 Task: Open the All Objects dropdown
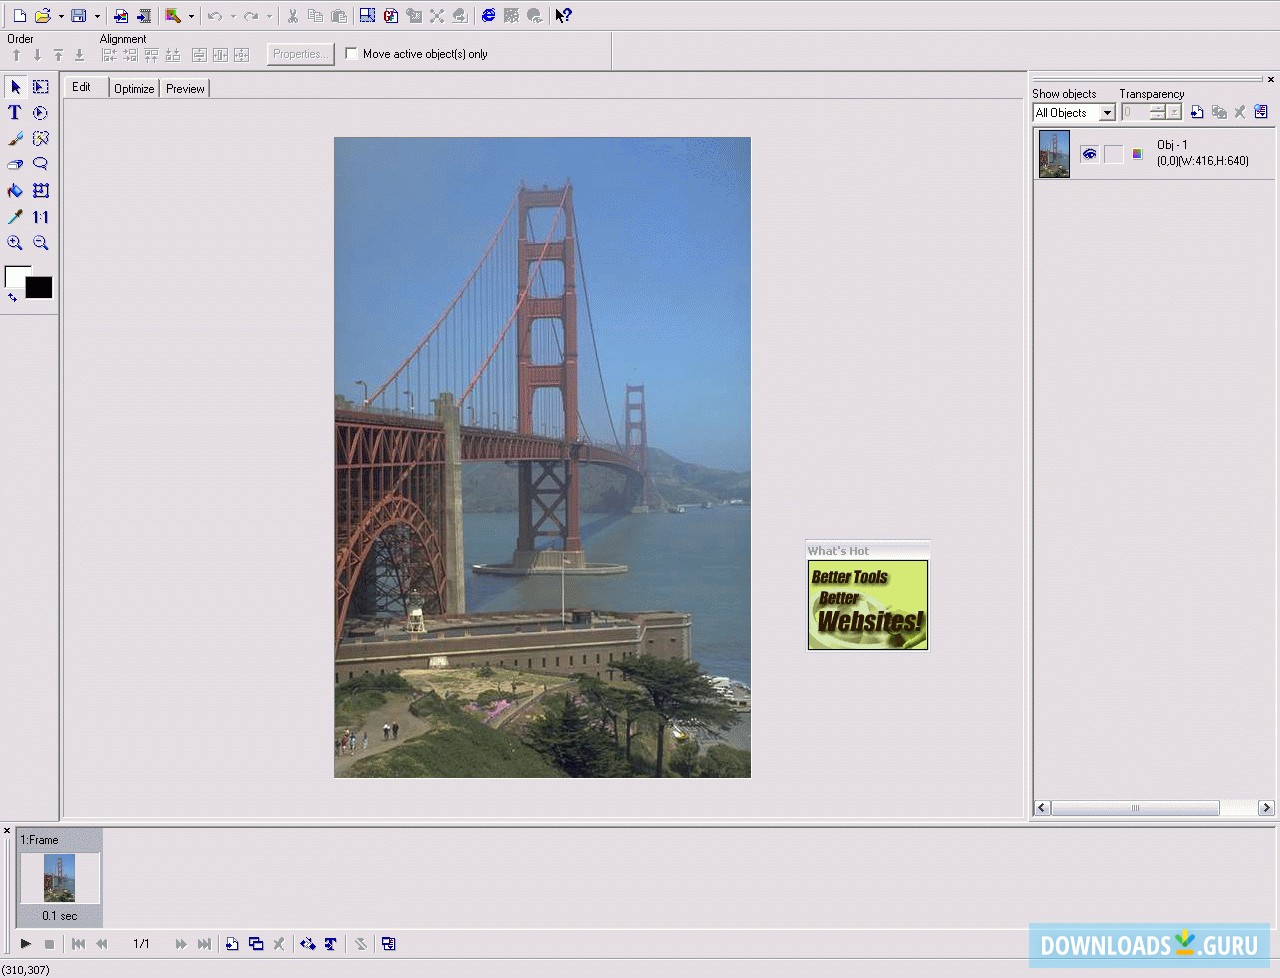click(1107, 113)
